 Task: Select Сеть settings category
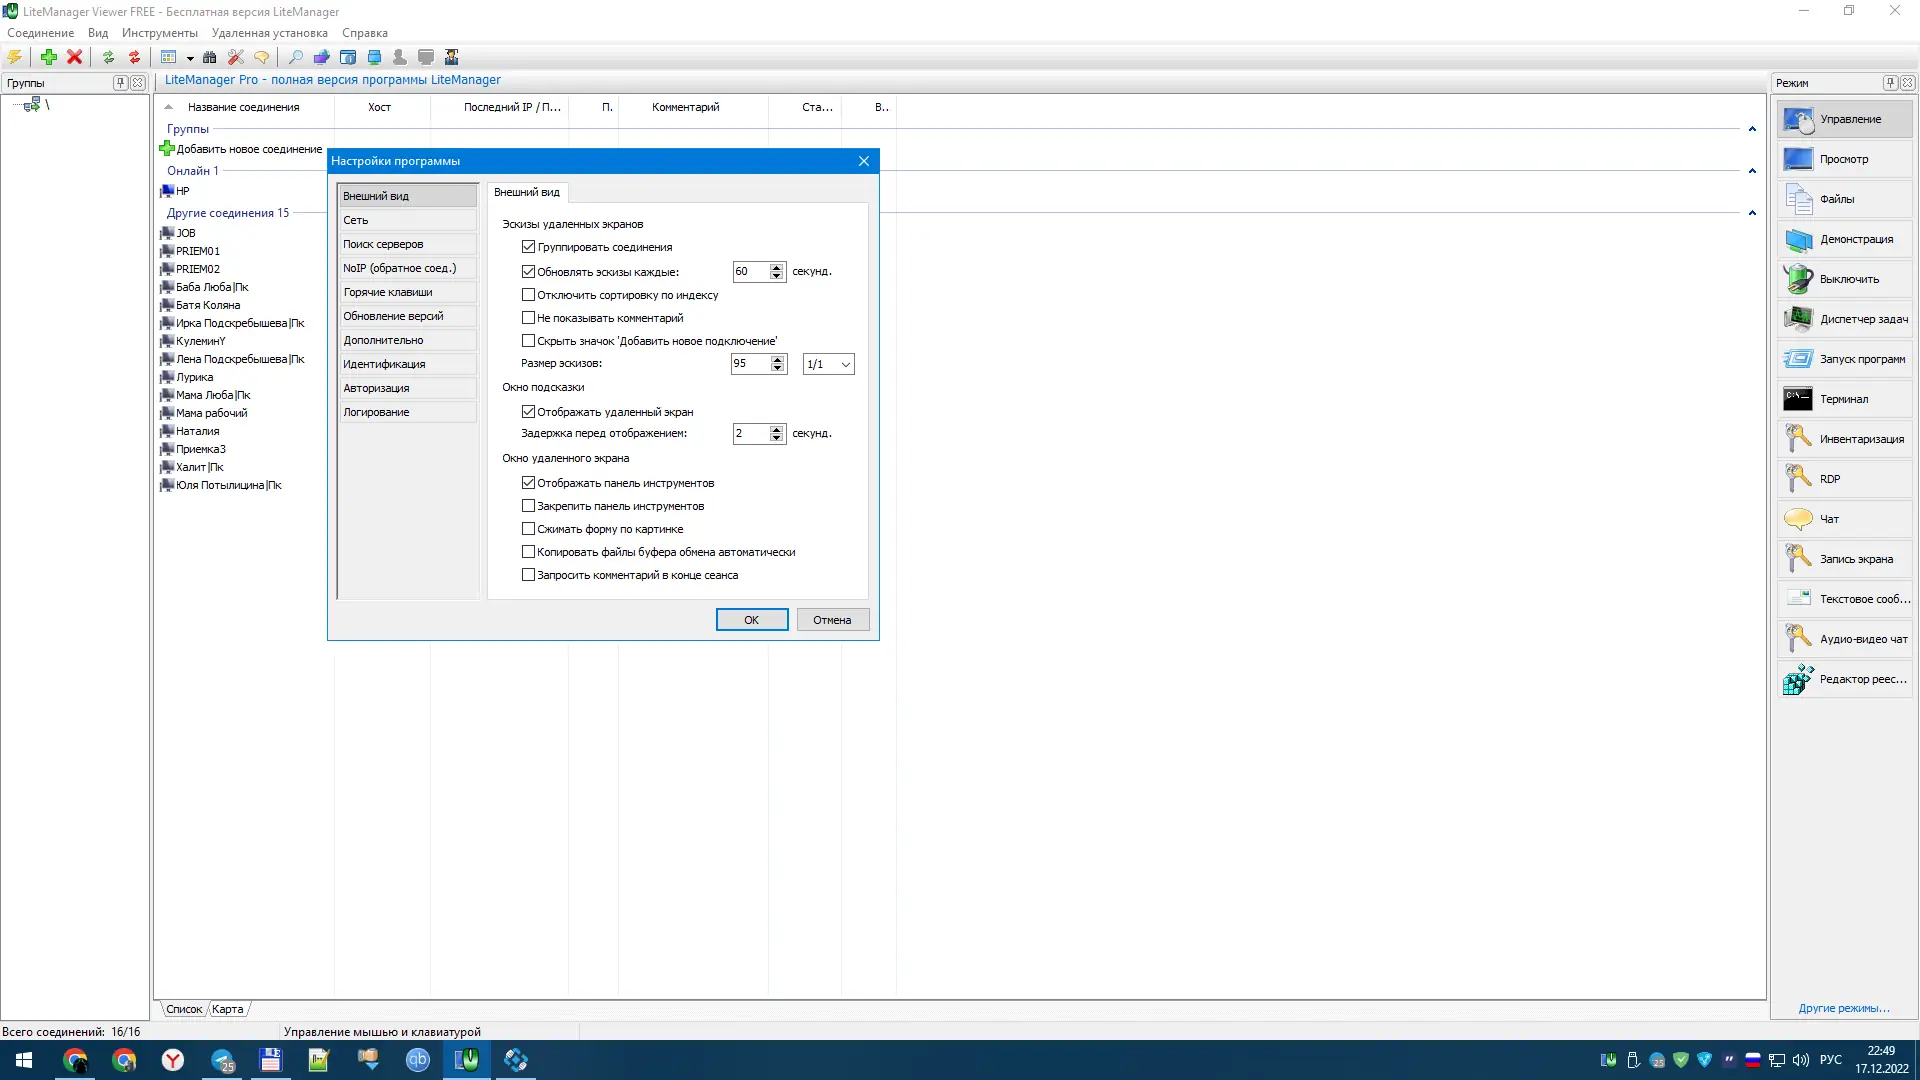coord(407,220)
